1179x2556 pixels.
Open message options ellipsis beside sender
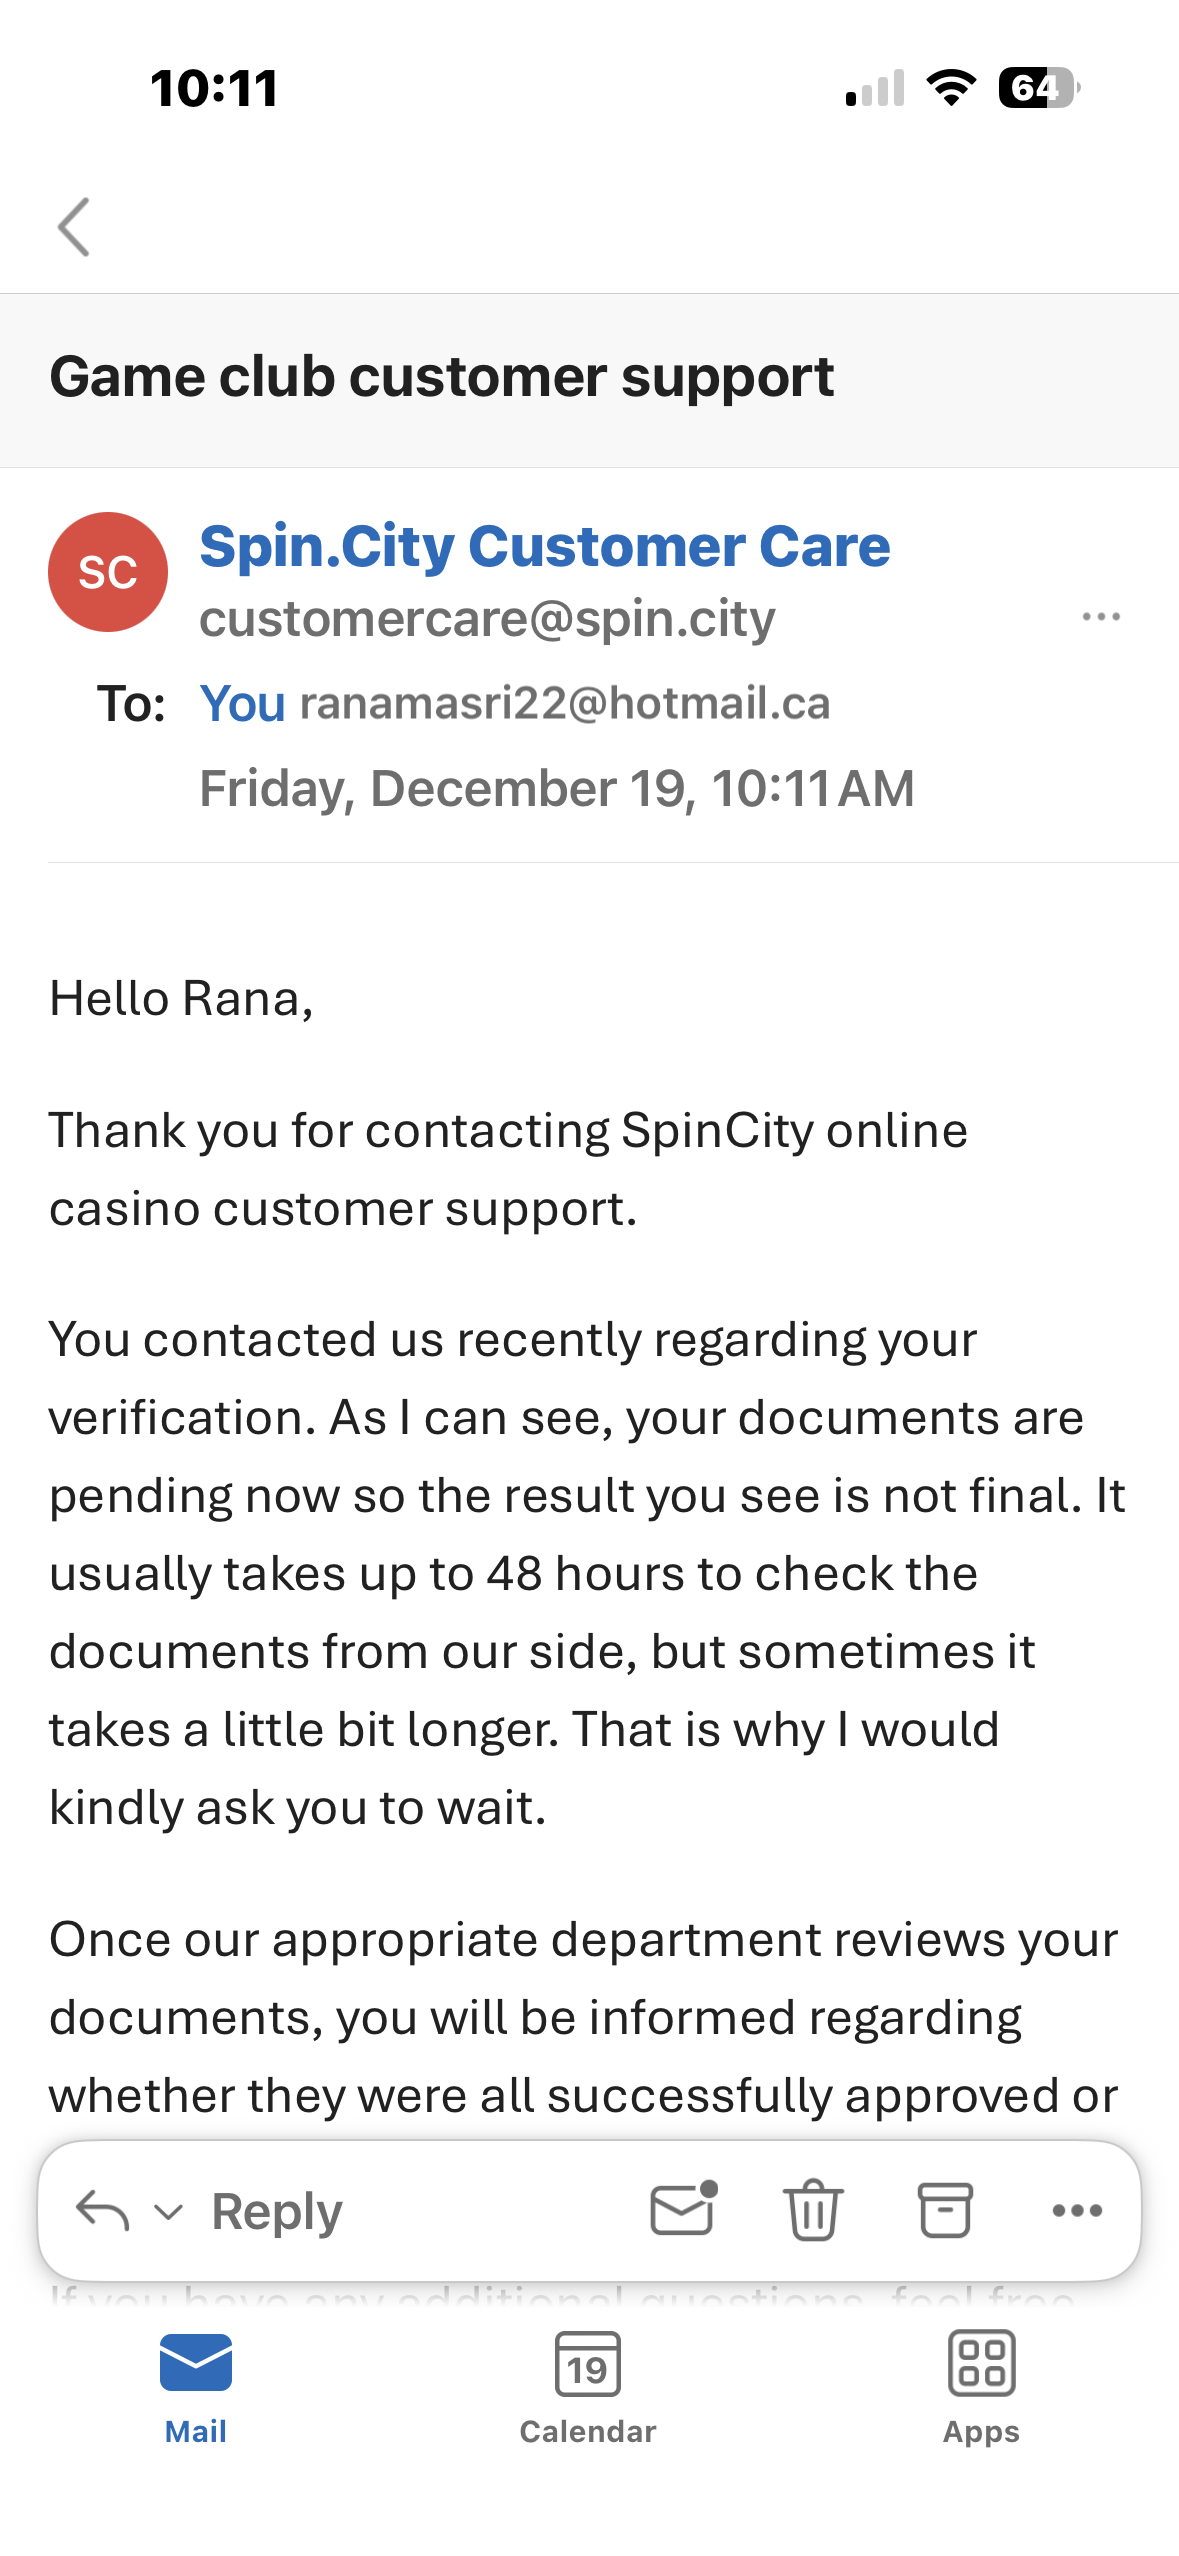click(x=1101, y=617)
